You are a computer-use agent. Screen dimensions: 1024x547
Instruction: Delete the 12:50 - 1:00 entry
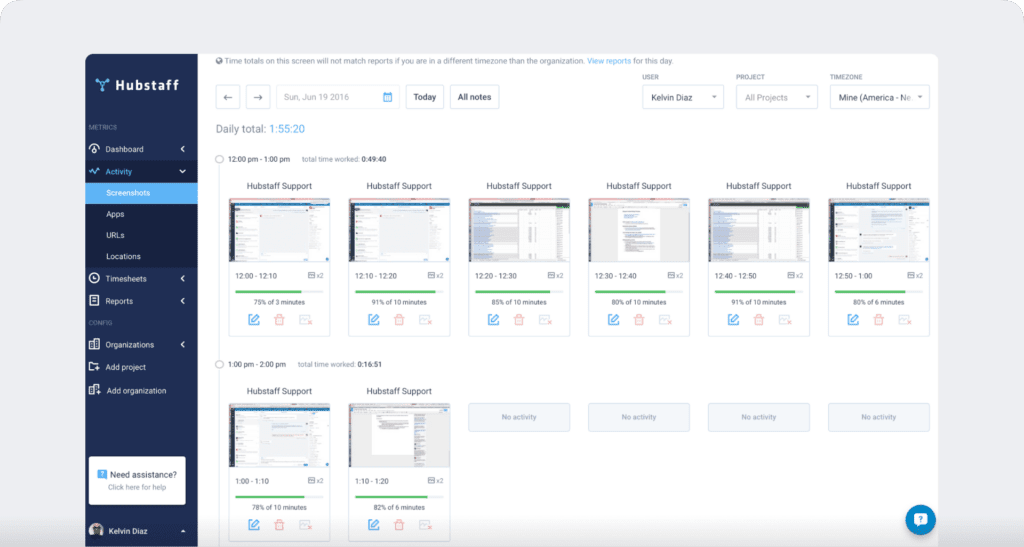pos(878,320)
